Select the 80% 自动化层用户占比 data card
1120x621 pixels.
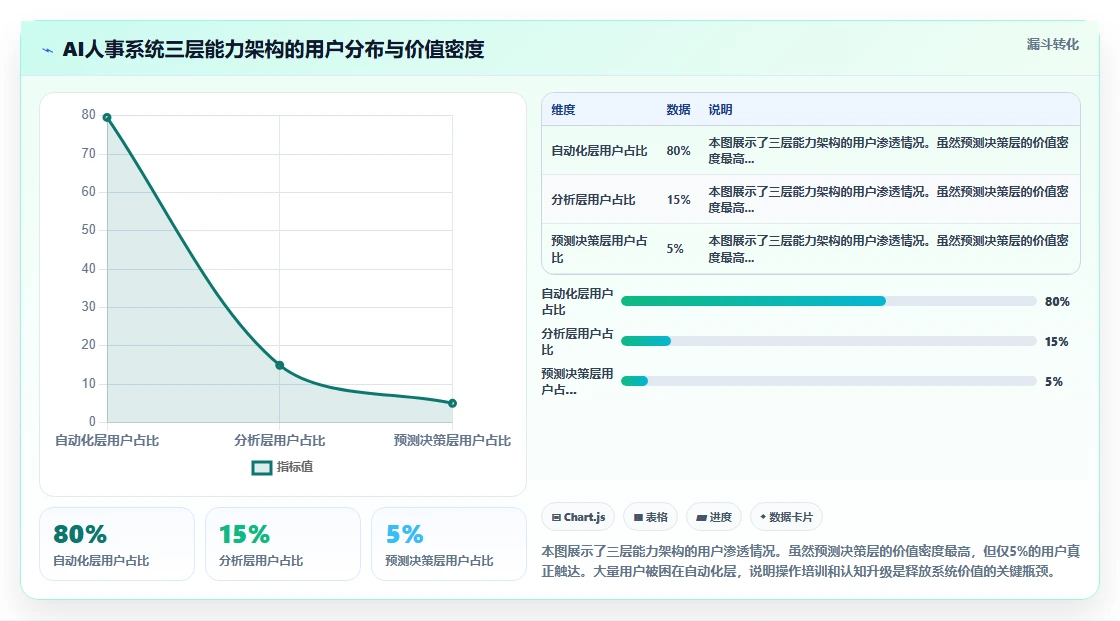pos(117,544)
